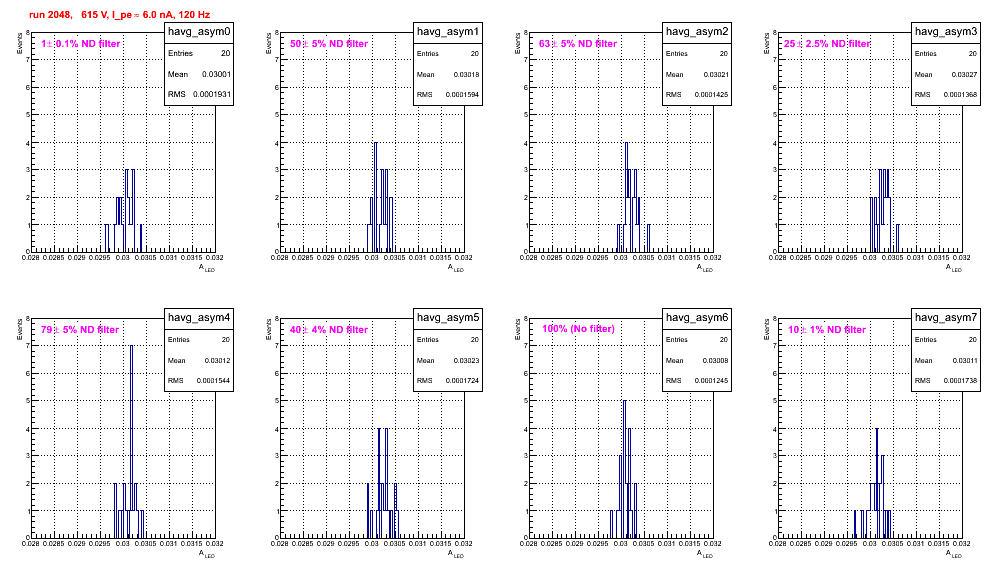Click Mean value 0.03011 in havg_asym7
This screenshot has width=996, height=572.
point(964,360)
